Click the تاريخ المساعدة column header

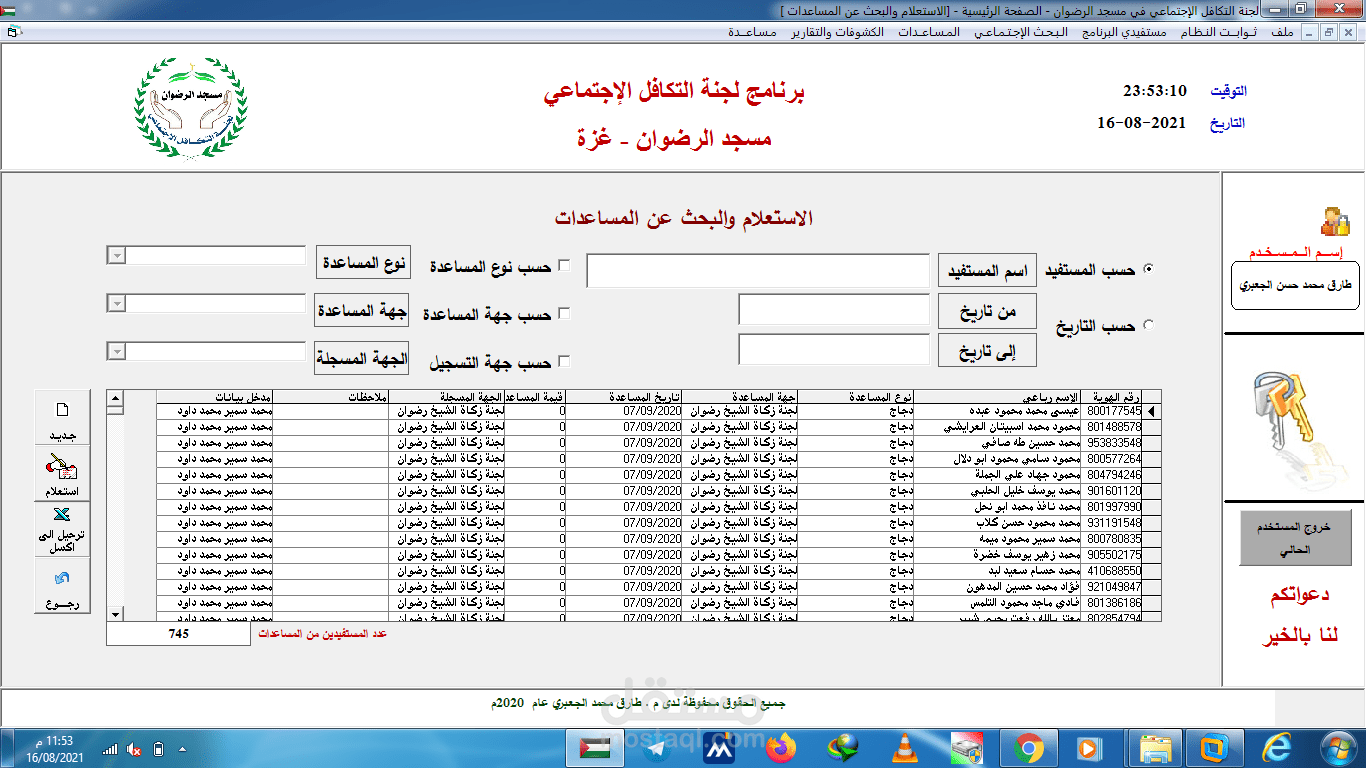(x=624, y=397)
